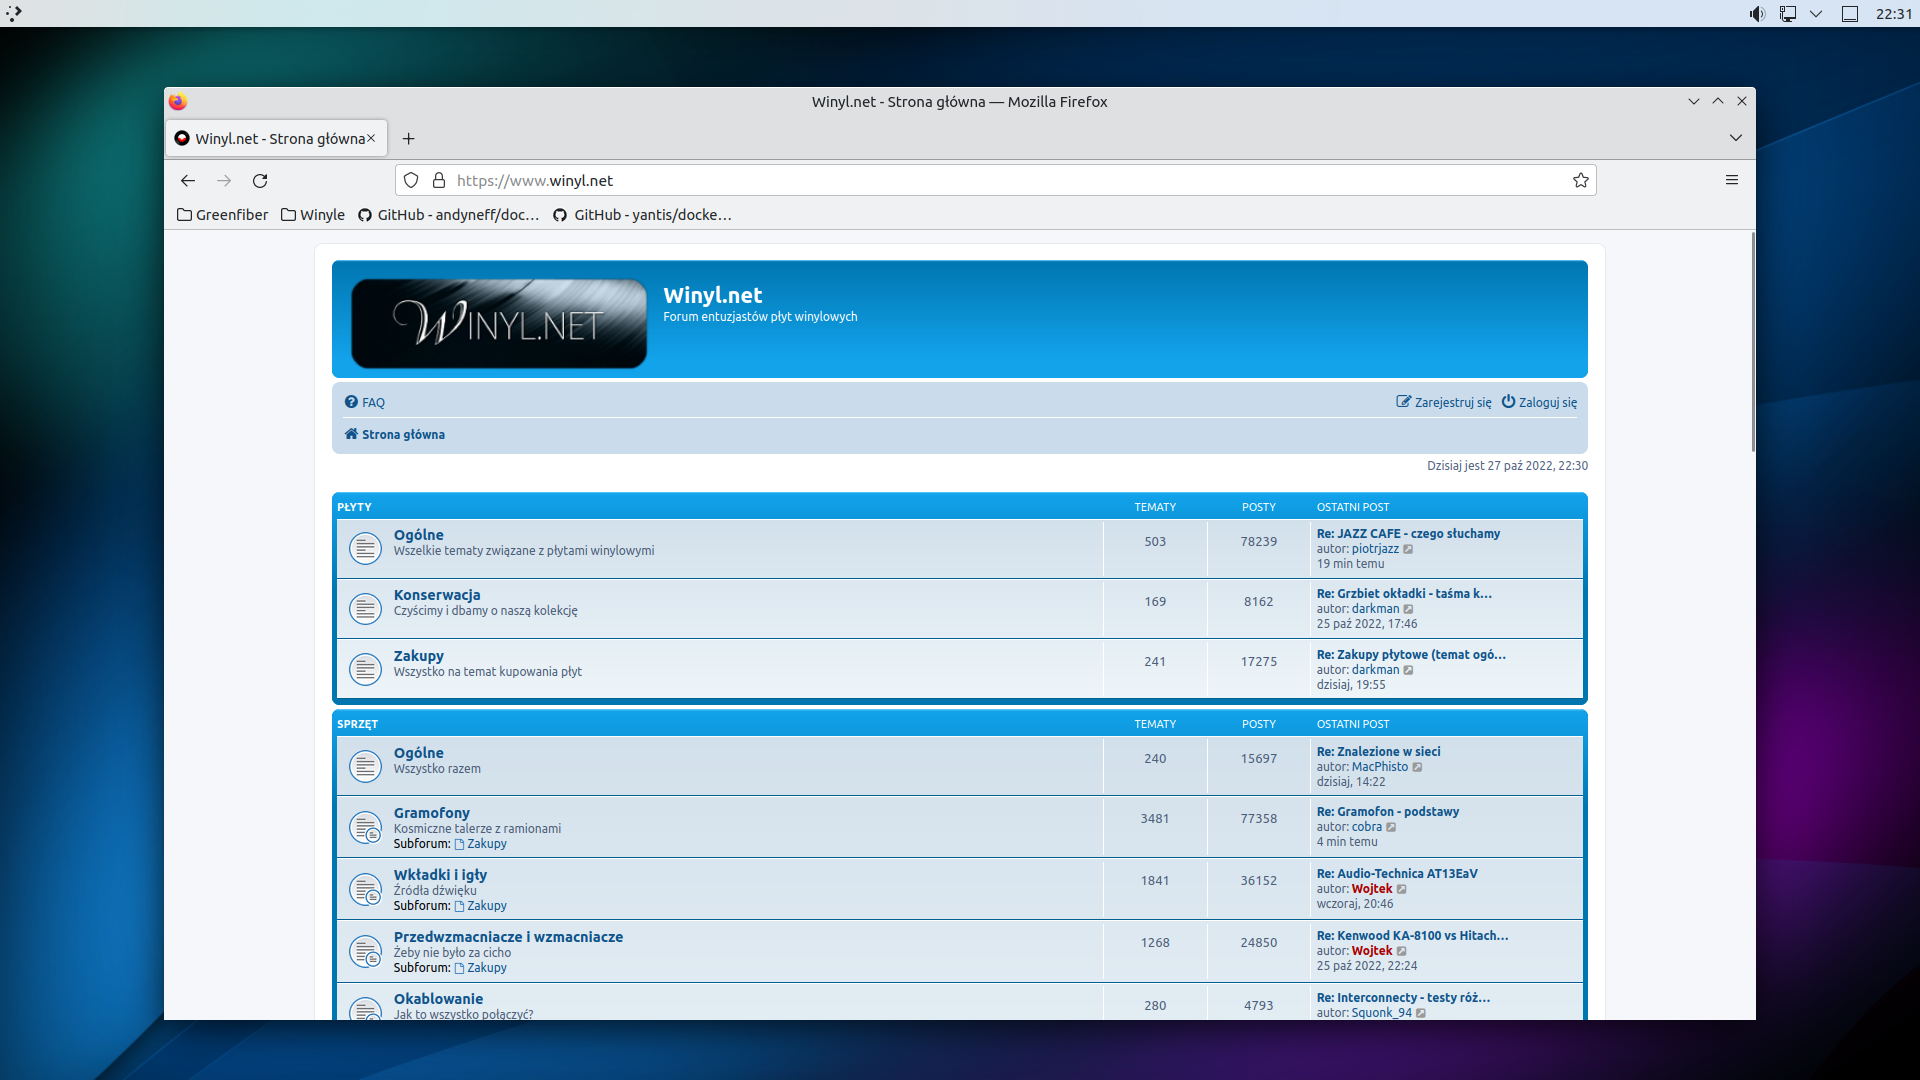Open the Ogólne forum under Sprzęt
The height and width of the screenshot is (1080, 1920).
(419, 753)
